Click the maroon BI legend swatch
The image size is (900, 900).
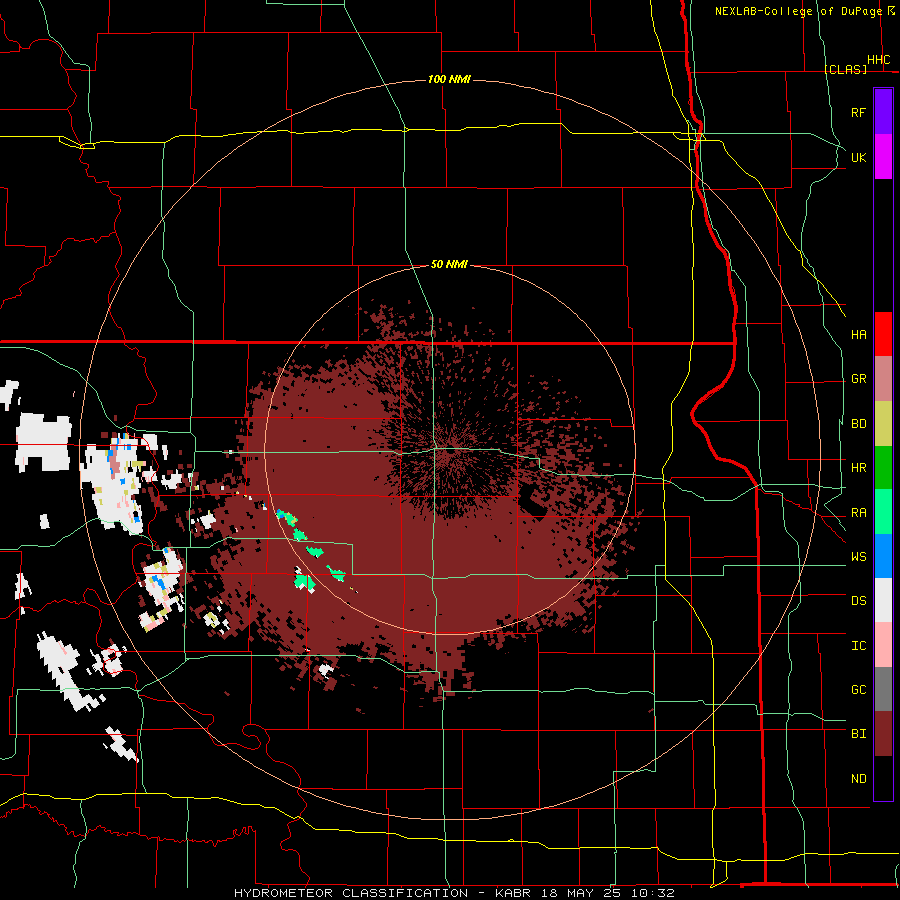[x=883, y=734]
